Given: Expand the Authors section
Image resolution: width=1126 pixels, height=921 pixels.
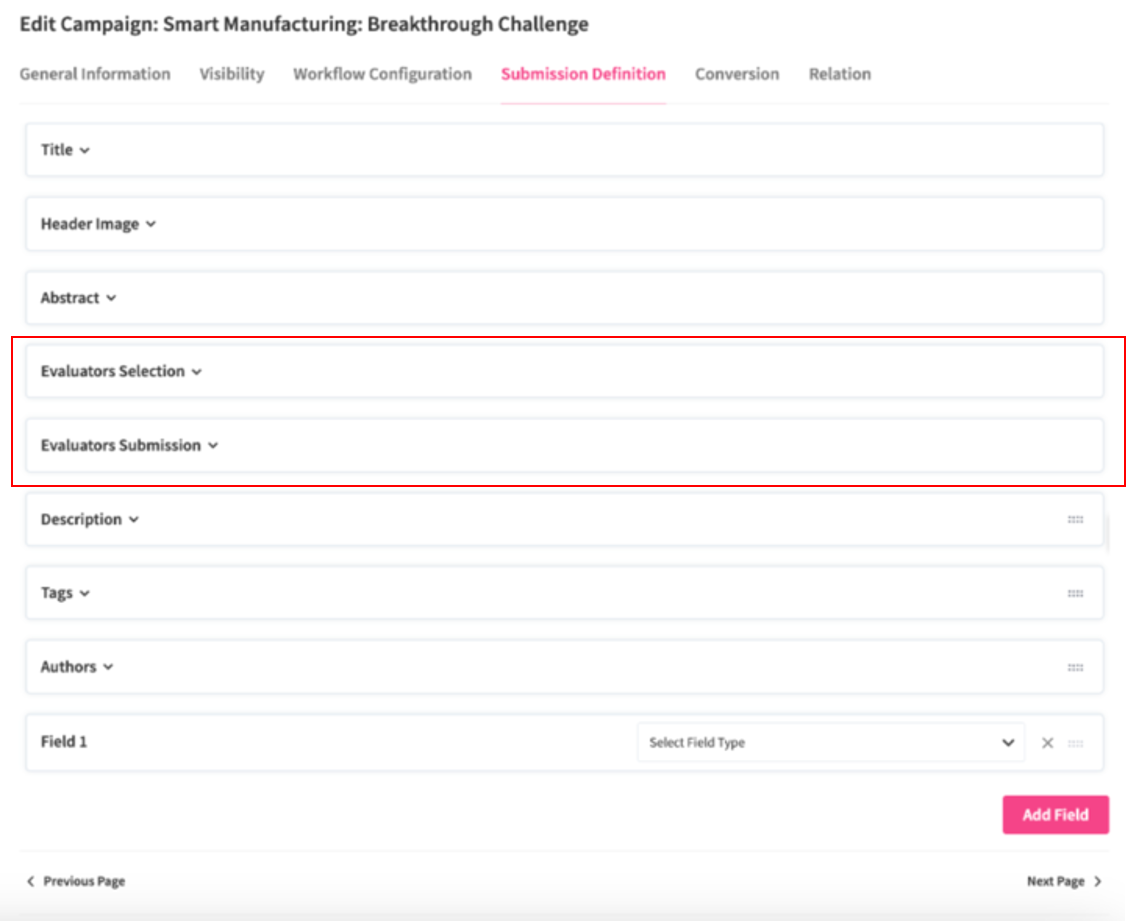Looking at the screenshot, I should [x=77, y=667].
